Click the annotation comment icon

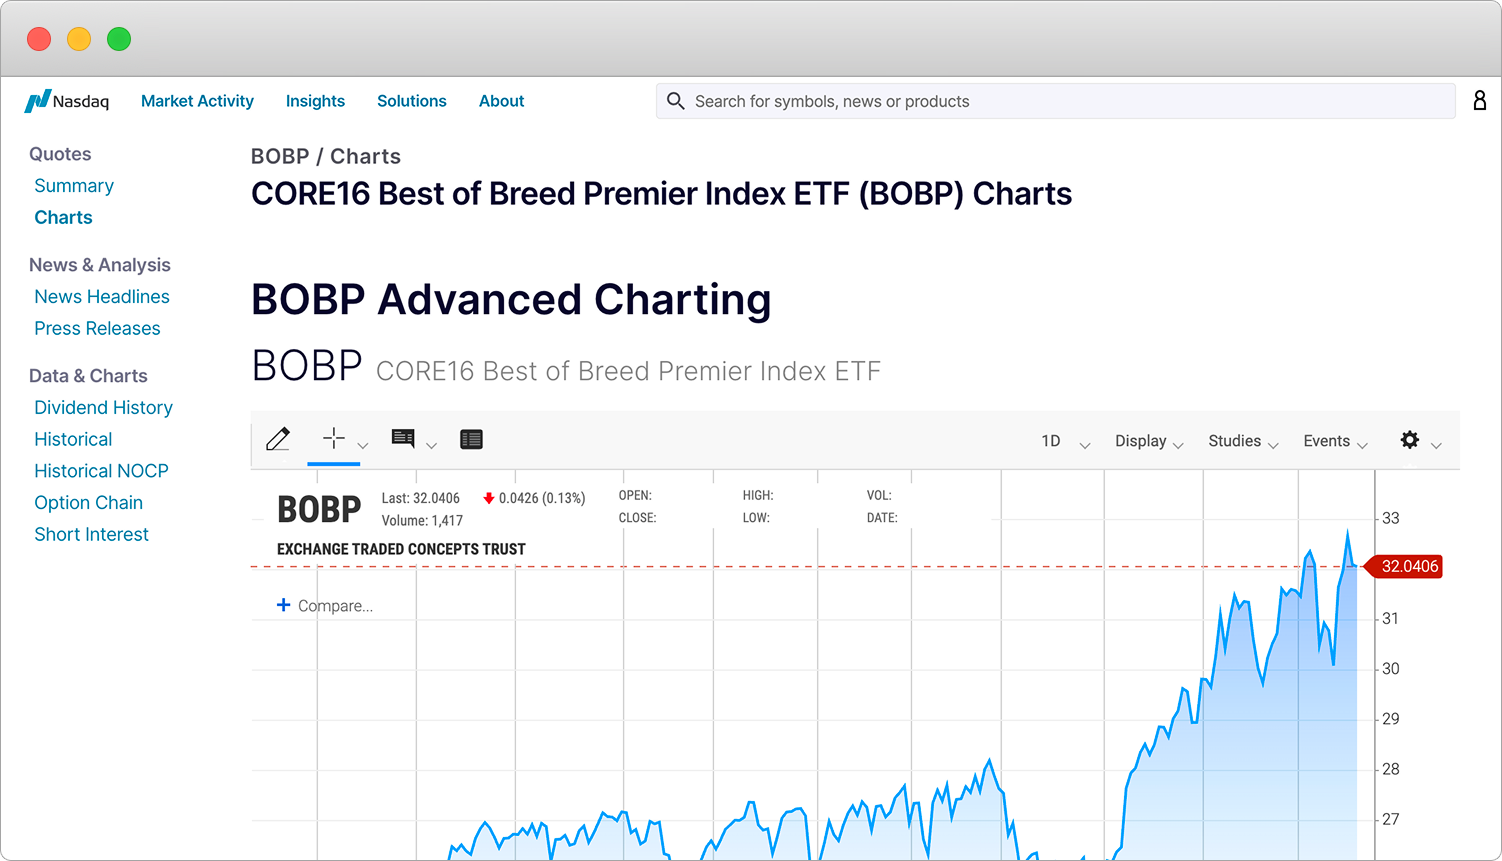(x=403, y=438)
